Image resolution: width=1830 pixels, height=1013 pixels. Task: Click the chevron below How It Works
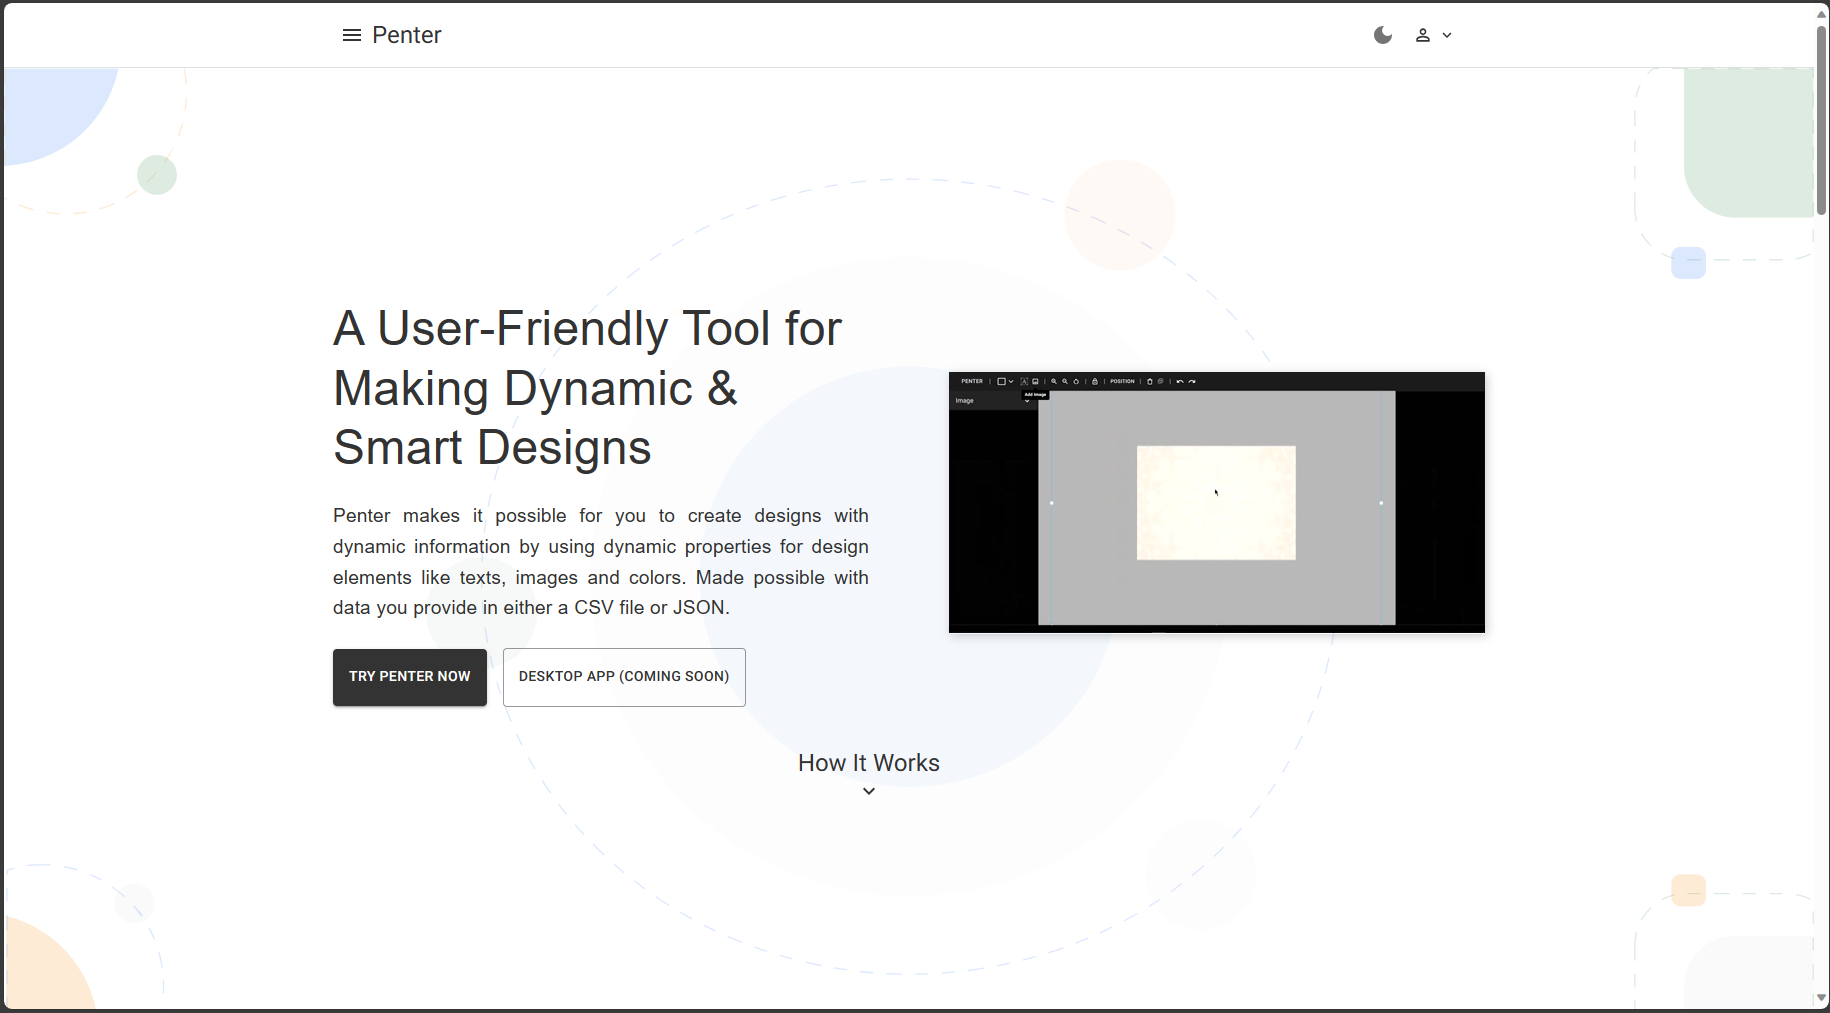pyautogui.click(x=868, y=791)
